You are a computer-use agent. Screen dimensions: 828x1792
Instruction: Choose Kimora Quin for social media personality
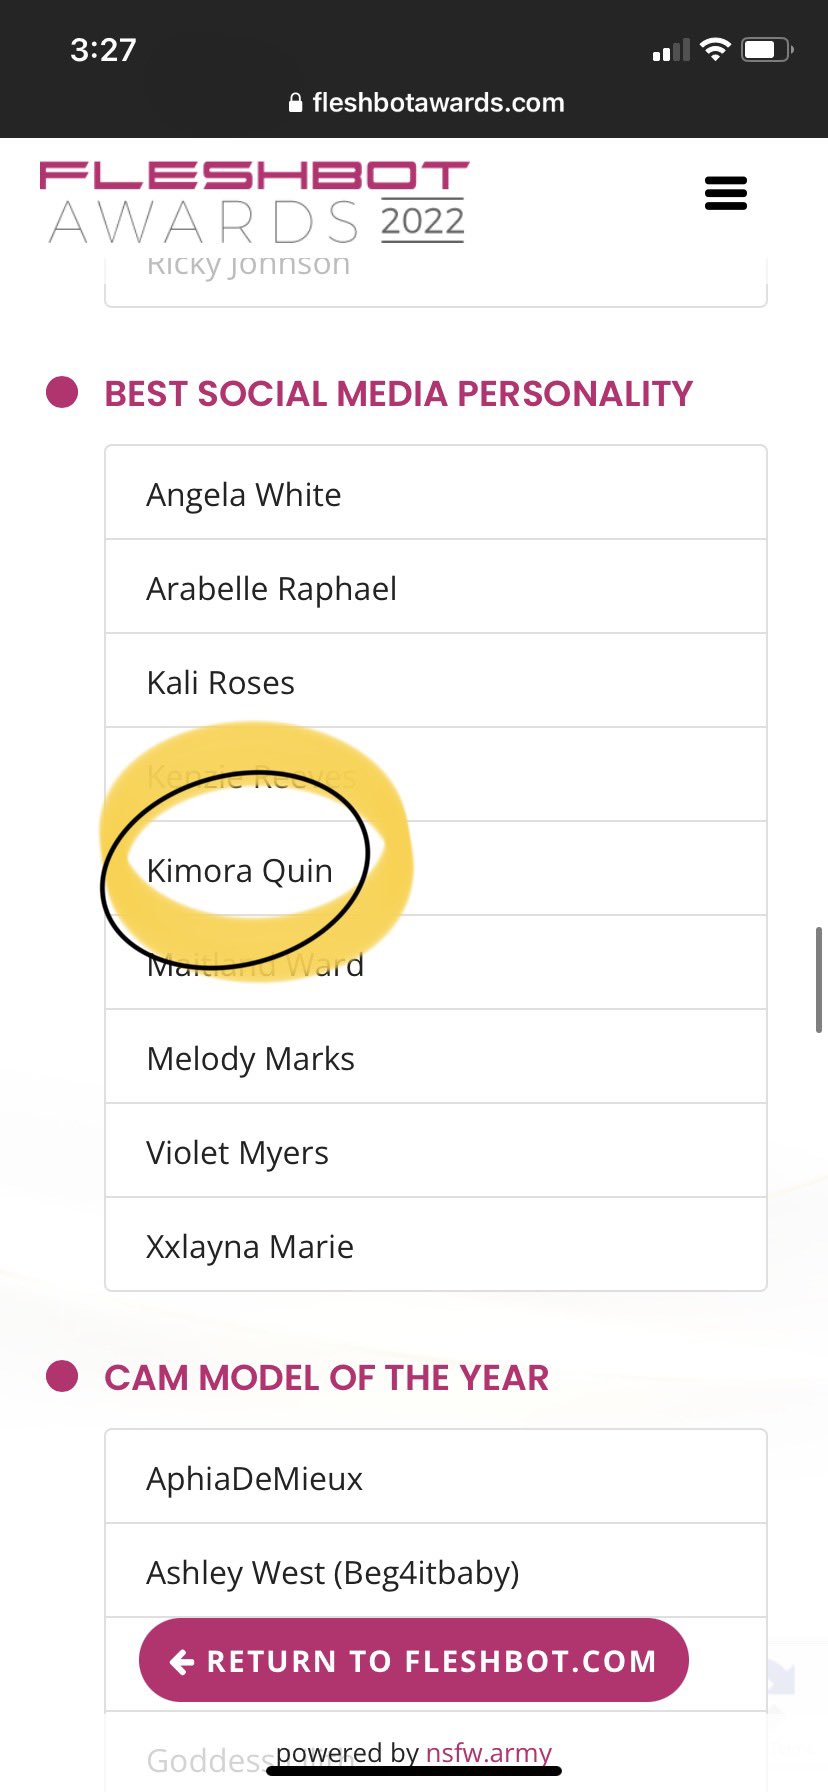click(436, 869)
